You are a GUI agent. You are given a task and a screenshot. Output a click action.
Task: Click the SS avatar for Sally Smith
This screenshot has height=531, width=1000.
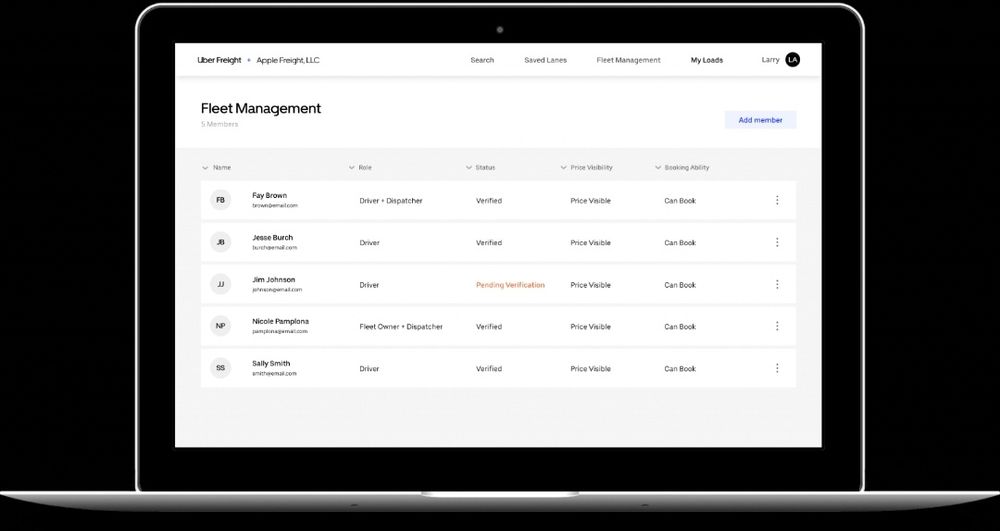[221, 368]
